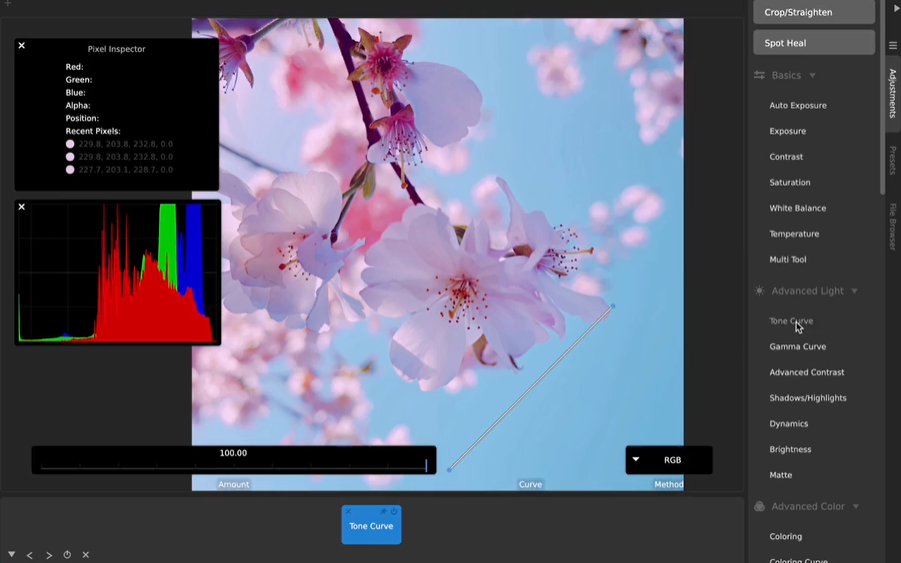Choose Temperature from Basics

794,234
